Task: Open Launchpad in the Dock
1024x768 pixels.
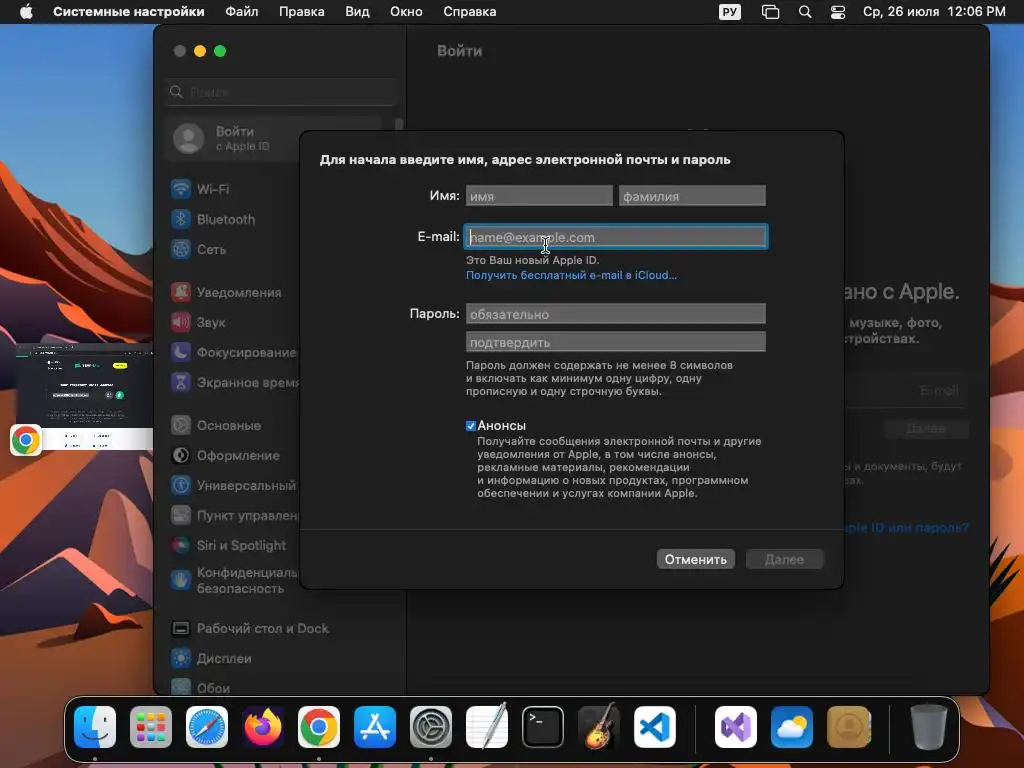Action: (151, 727)
